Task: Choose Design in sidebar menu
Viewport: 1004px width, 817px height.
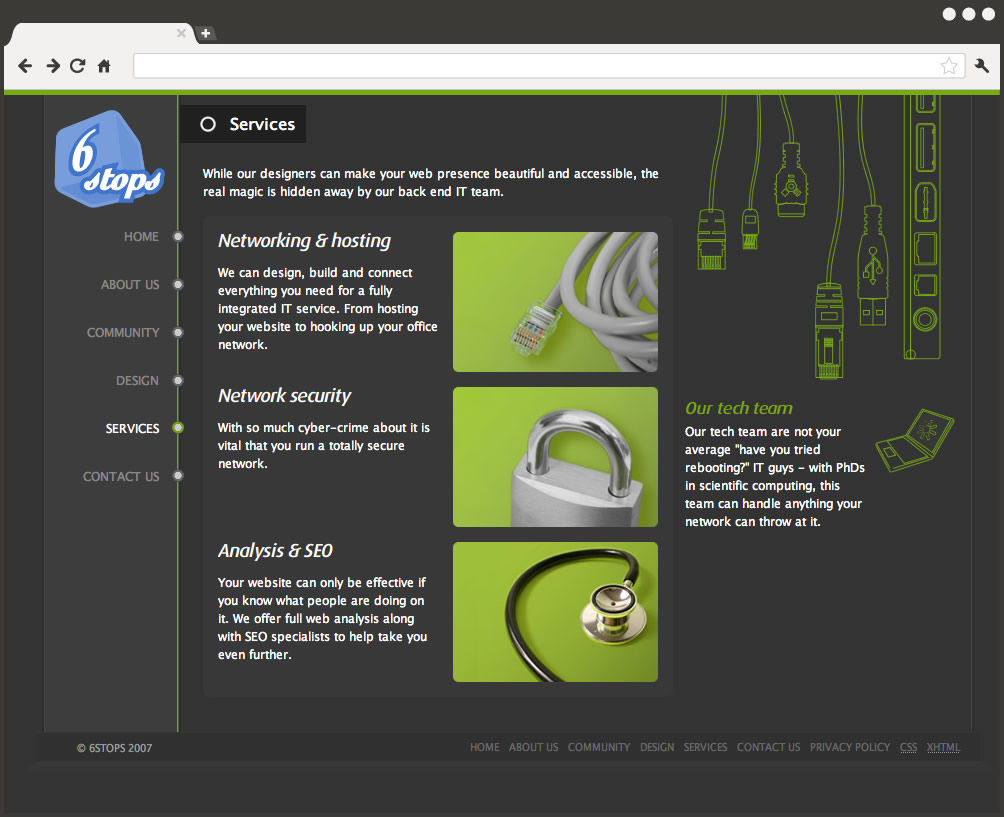Action: 137,381
